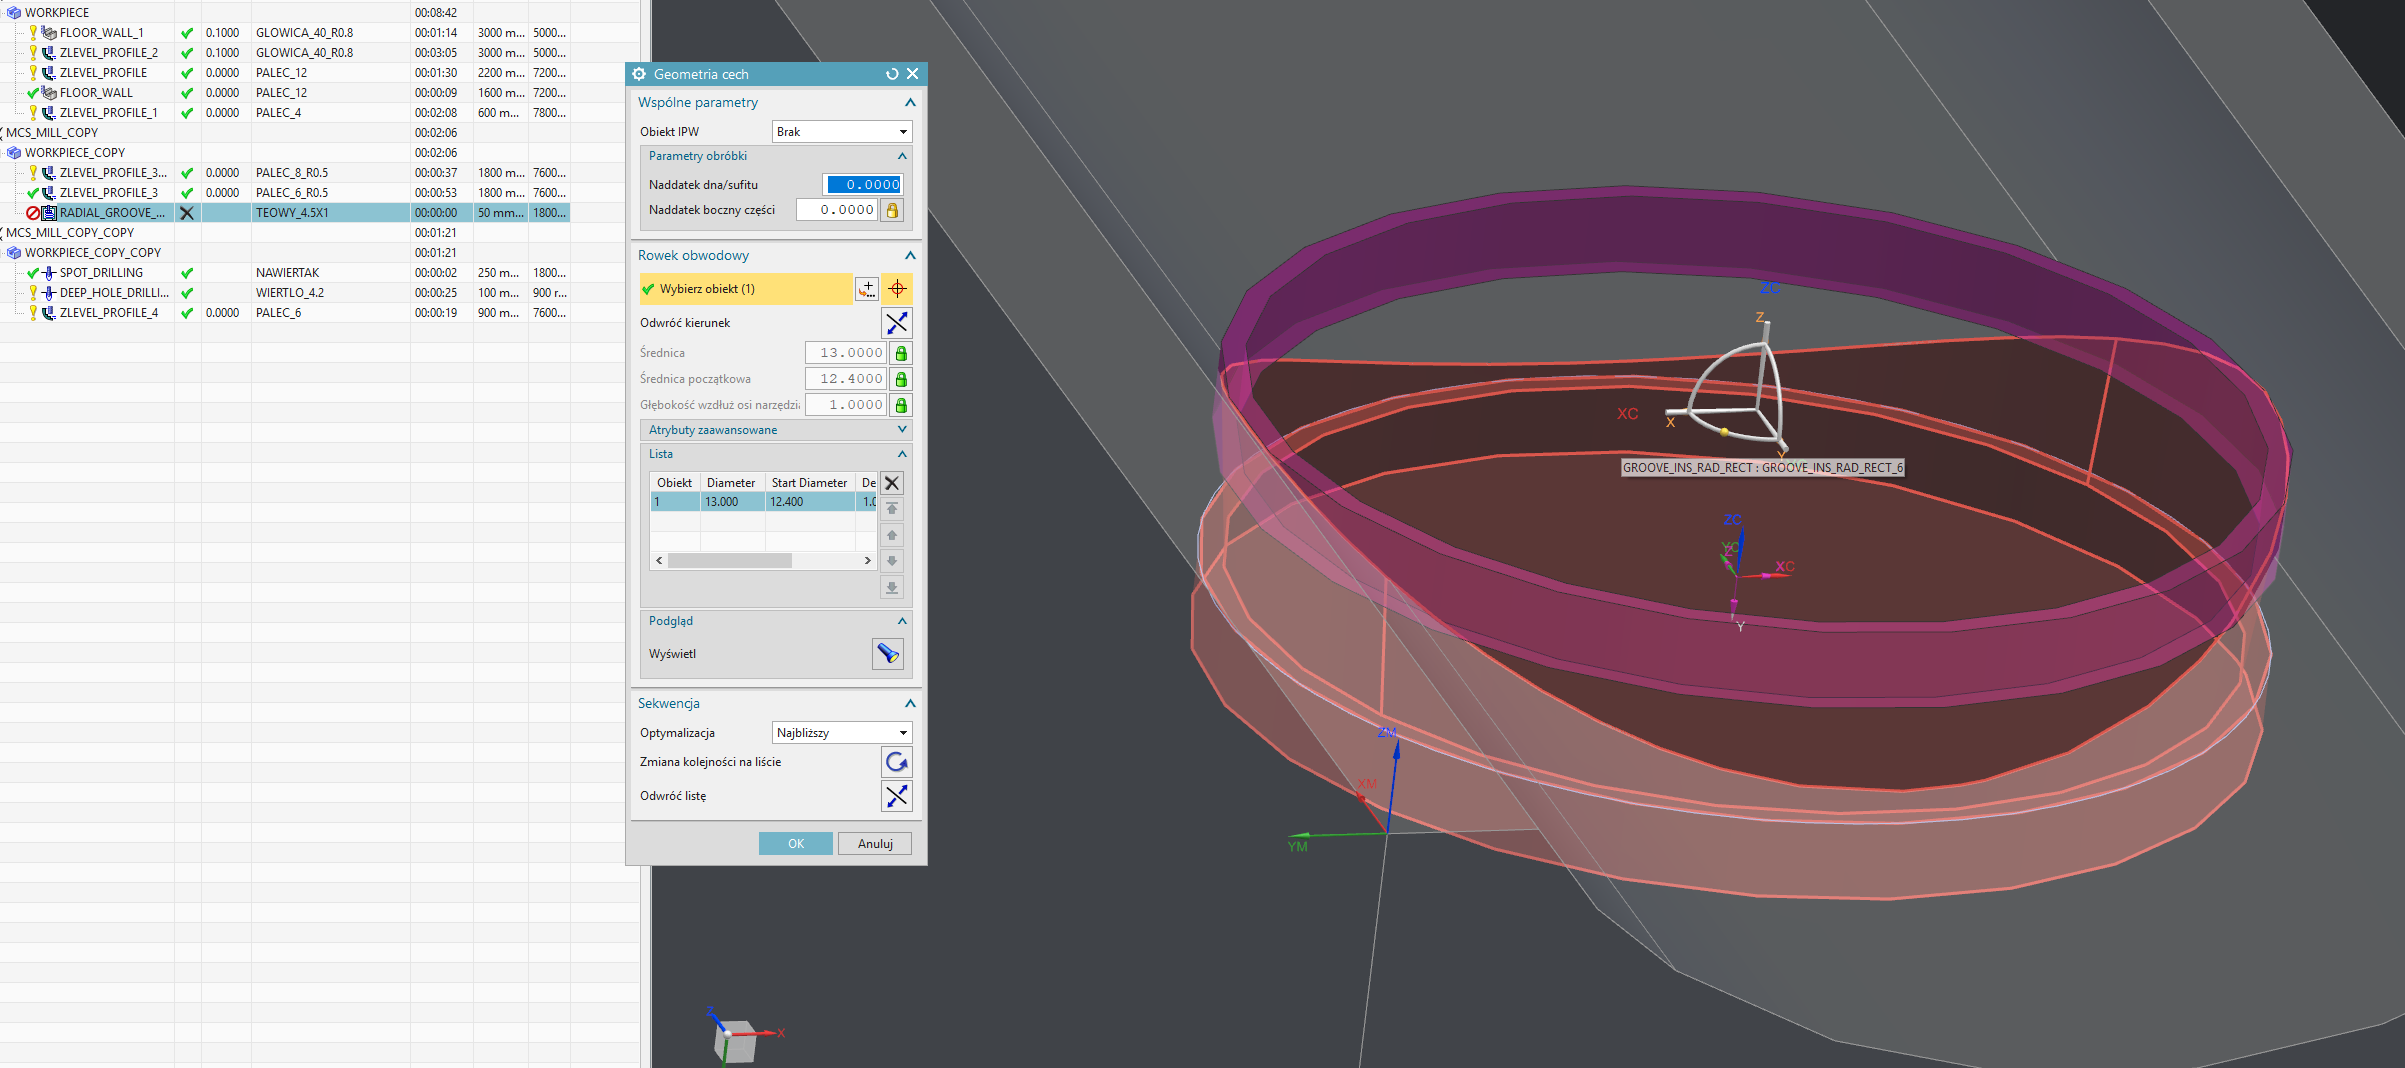Click the Odwróć kierunek reverse arrow icon
2405x1068 pixels.
click(x=897, y=323)
